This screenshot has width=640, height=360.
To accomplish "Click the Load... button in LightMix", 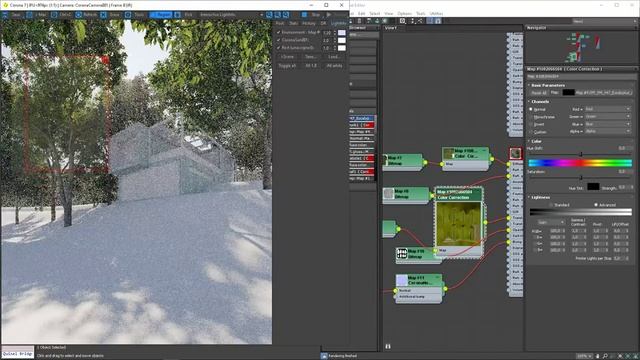I will (x=334, y=57).
